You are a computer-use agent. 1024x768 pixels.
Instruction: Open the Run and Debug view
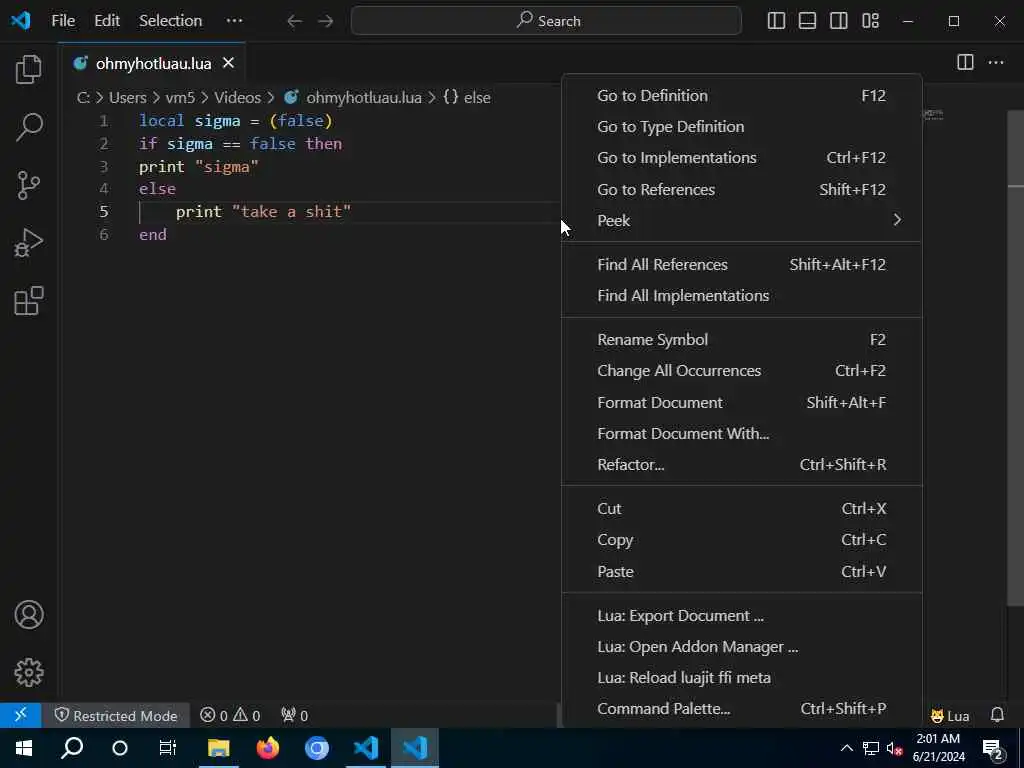pyautogui.click(x=29, y=243)
